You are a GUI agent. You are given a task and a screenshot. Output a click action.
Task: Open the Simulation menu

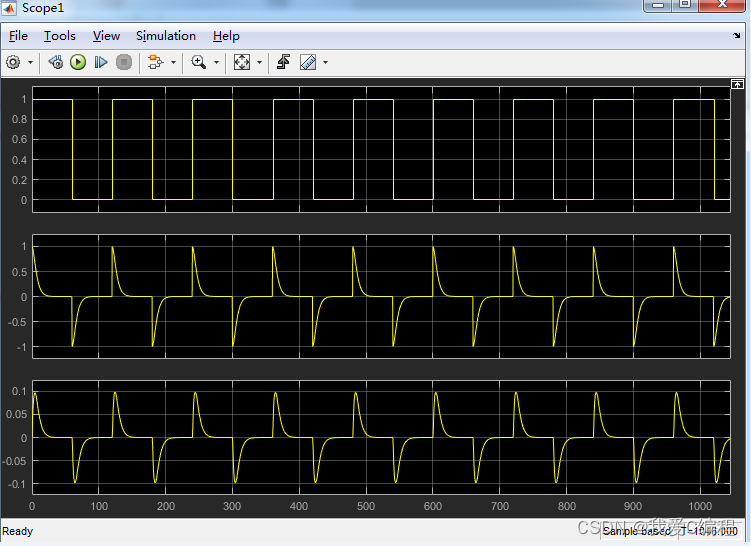point(166,36)
